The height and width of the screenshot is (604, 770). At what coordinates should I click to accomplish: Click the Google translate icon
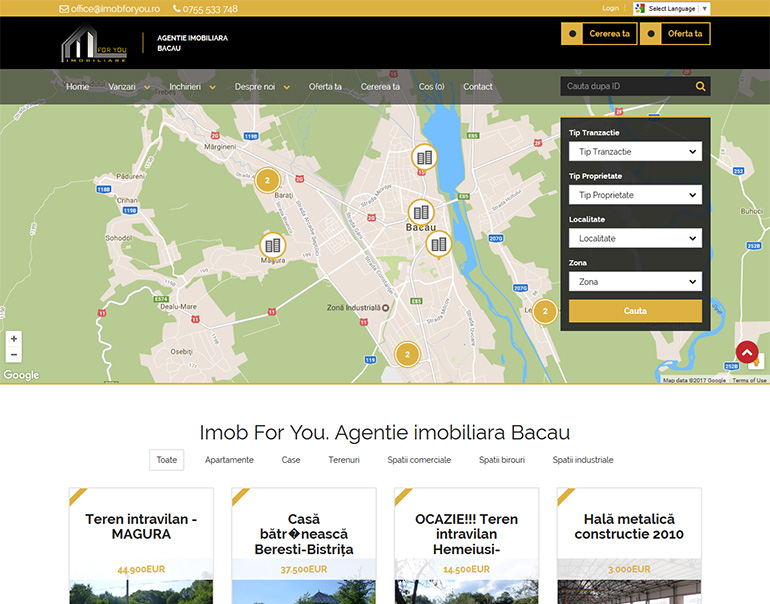[639, 8]
